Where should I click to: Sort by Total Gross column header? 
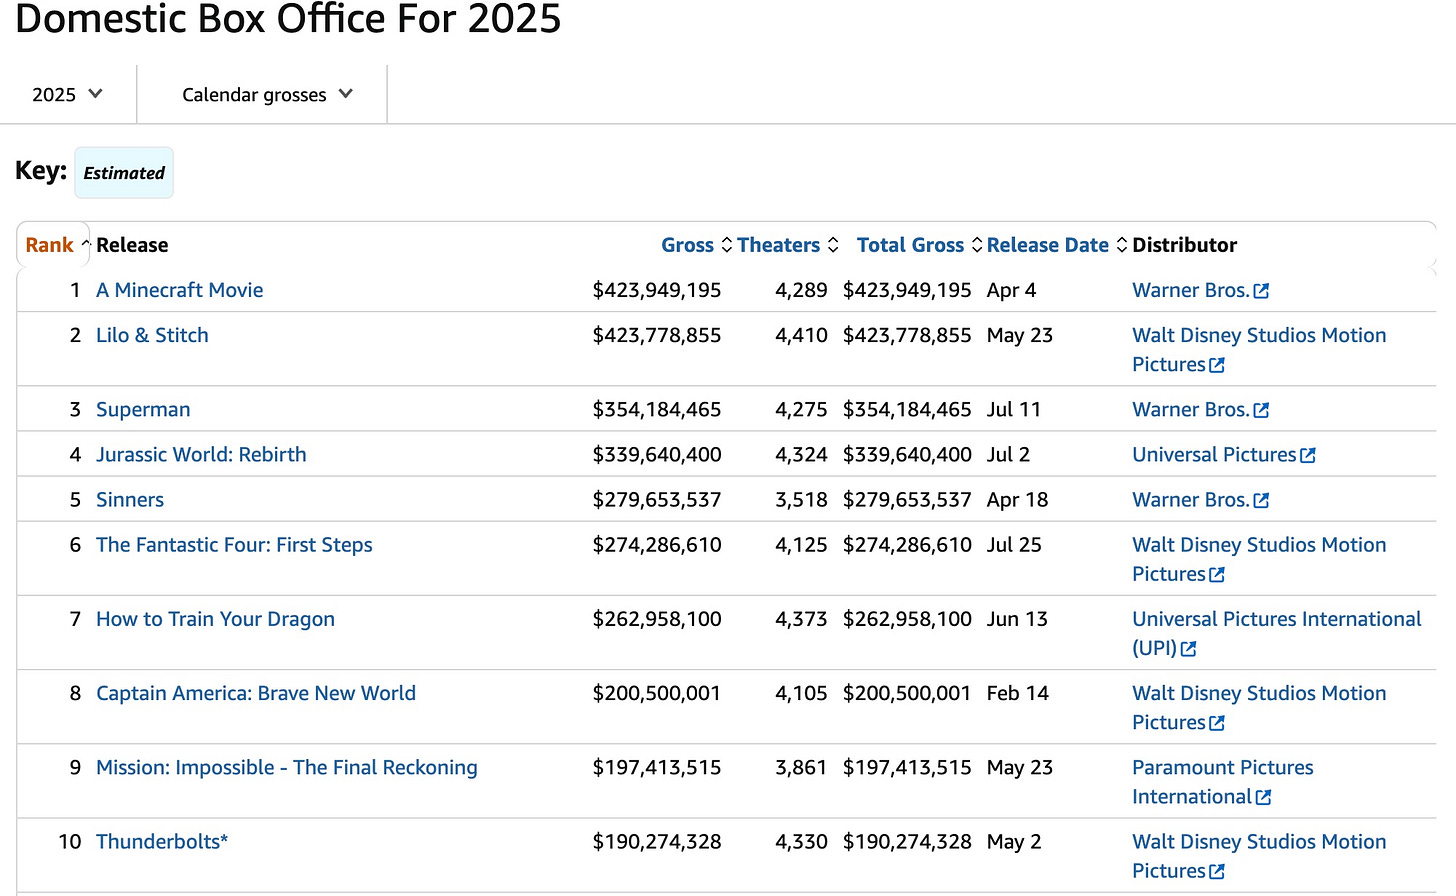pyautogui.click(x=910, y=245)
